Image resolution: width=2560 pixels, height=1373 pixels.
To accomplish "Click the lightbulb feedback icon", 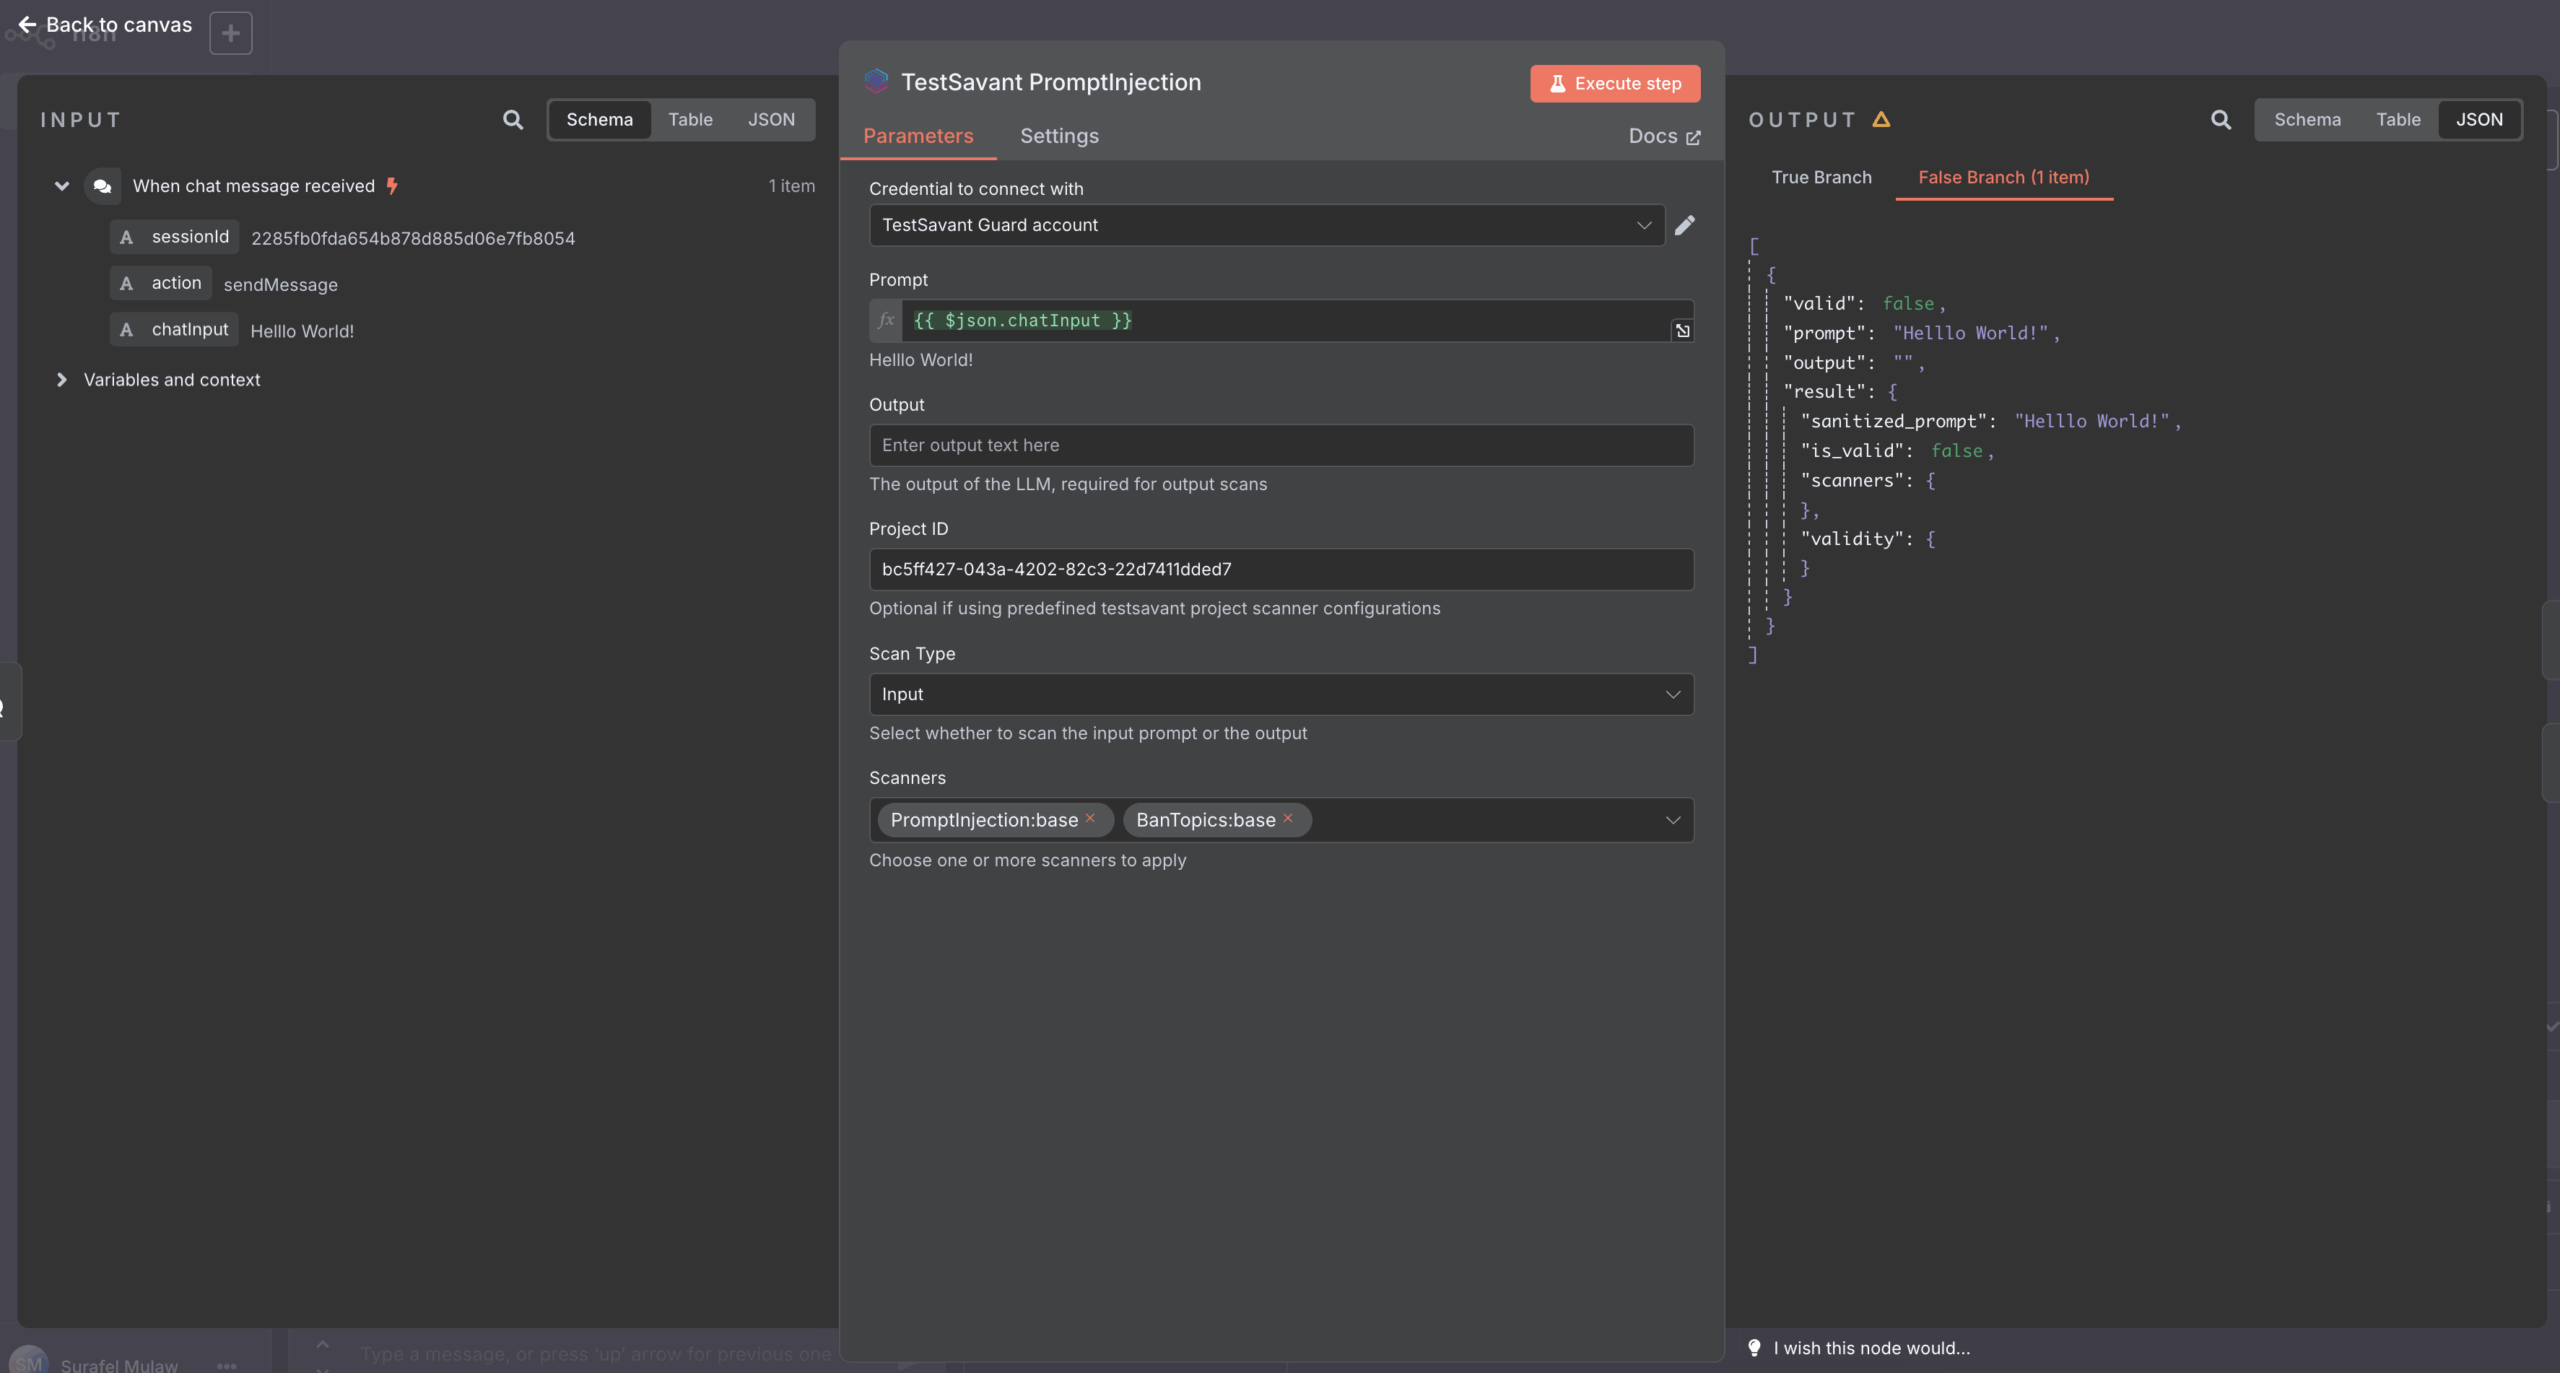I will coord(1754,1347).
